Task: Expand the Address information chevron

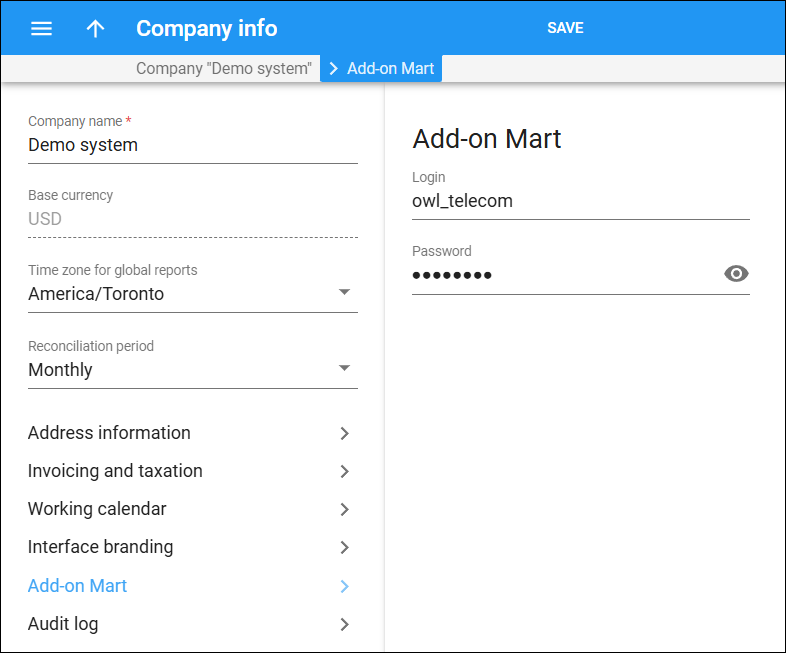Action: pos(344,433)
